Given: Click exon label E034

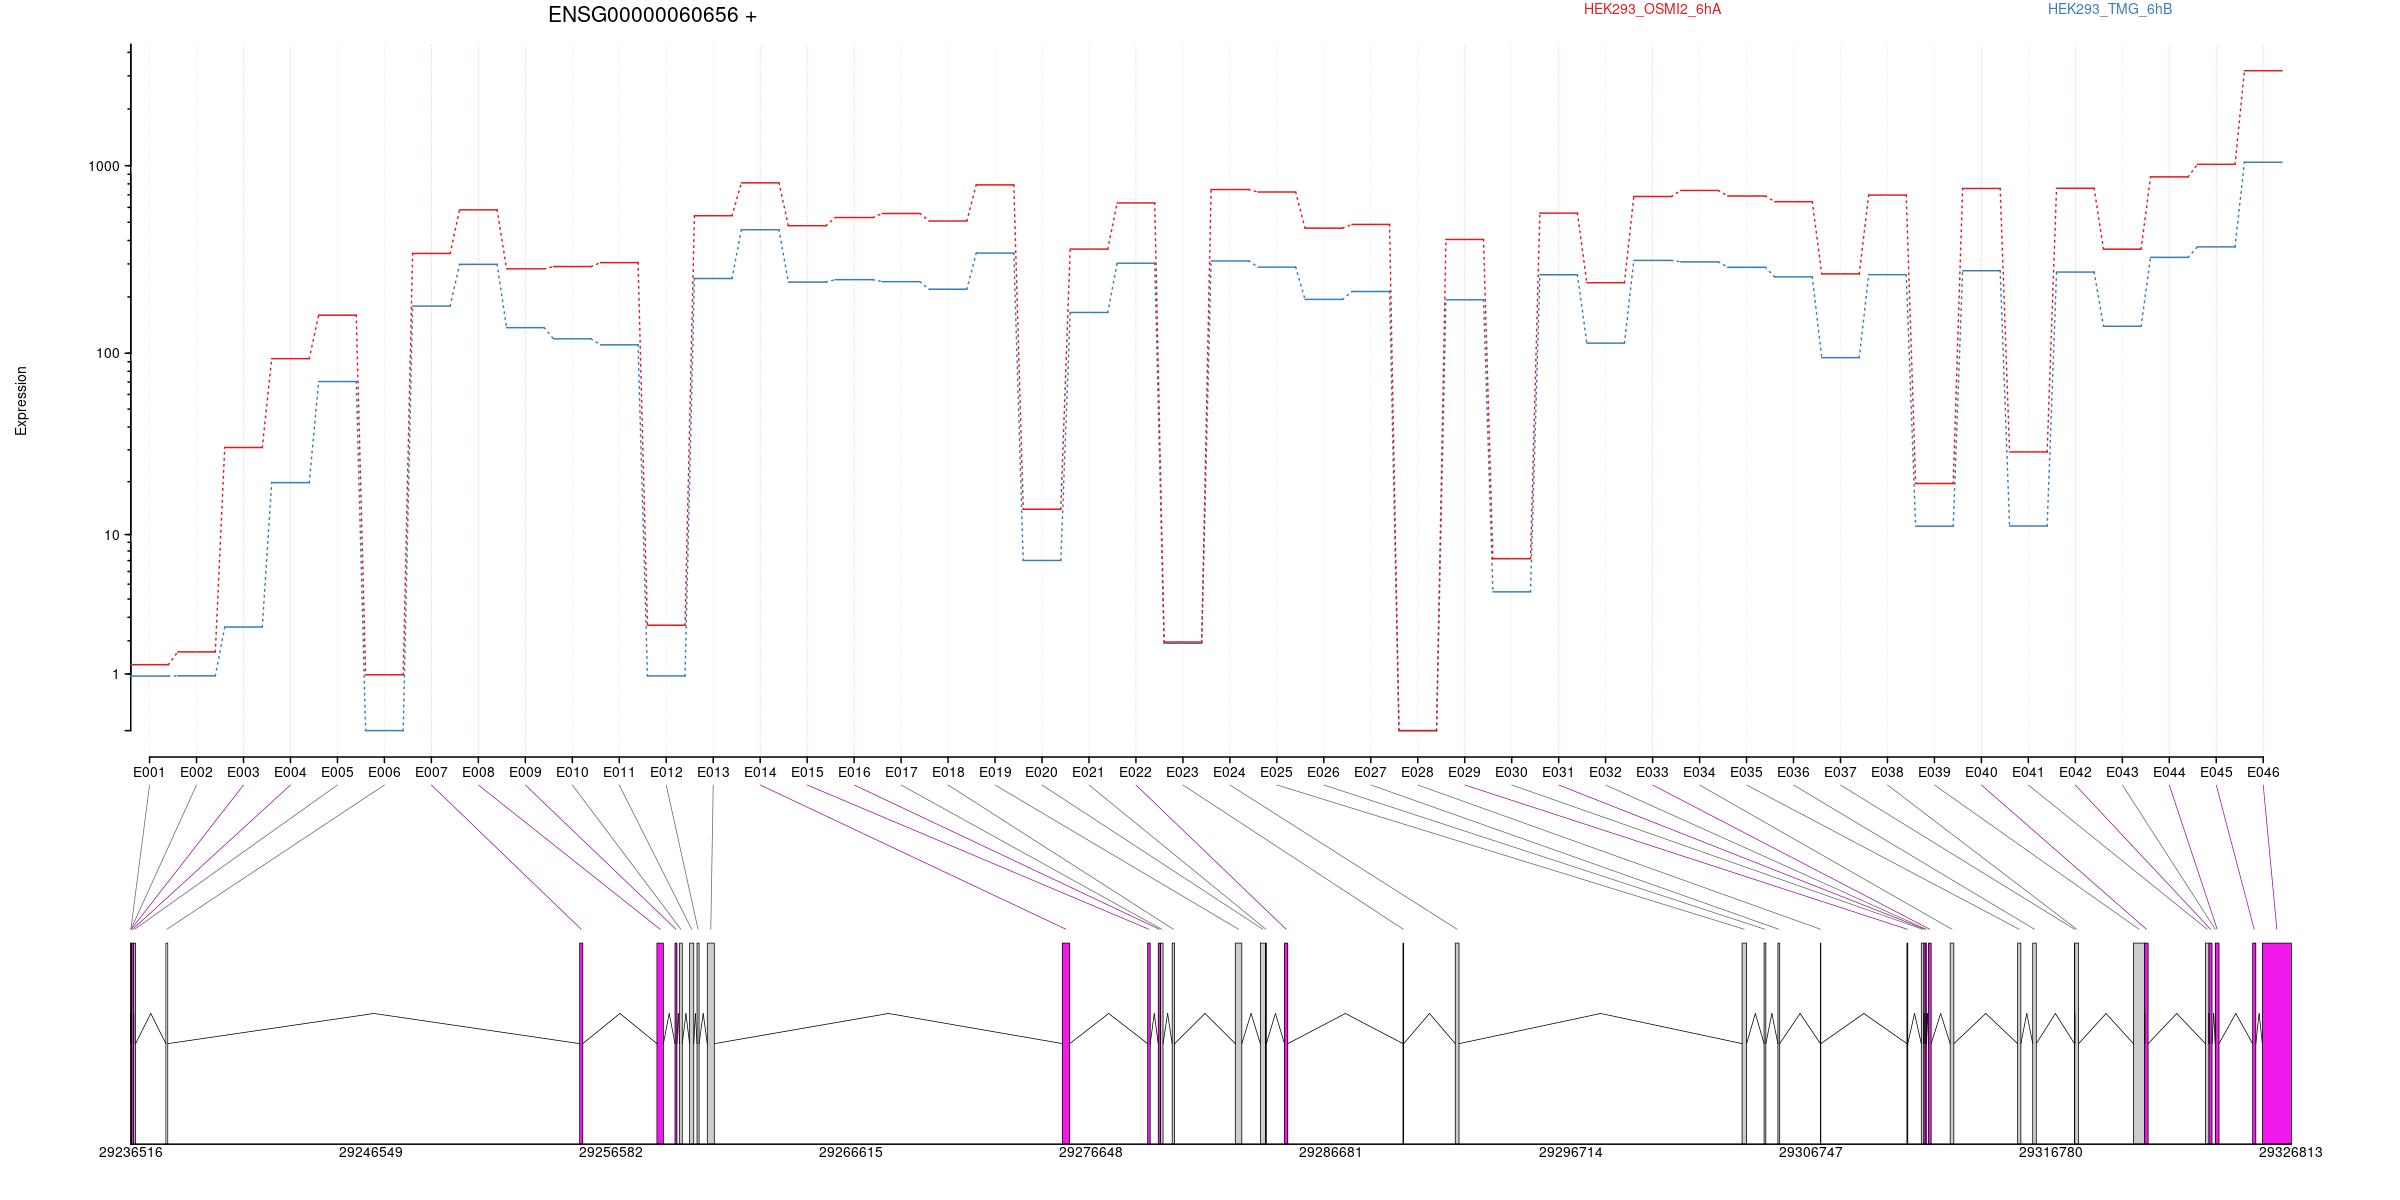Looking at the screenshot, I should tap(1699, 772).
